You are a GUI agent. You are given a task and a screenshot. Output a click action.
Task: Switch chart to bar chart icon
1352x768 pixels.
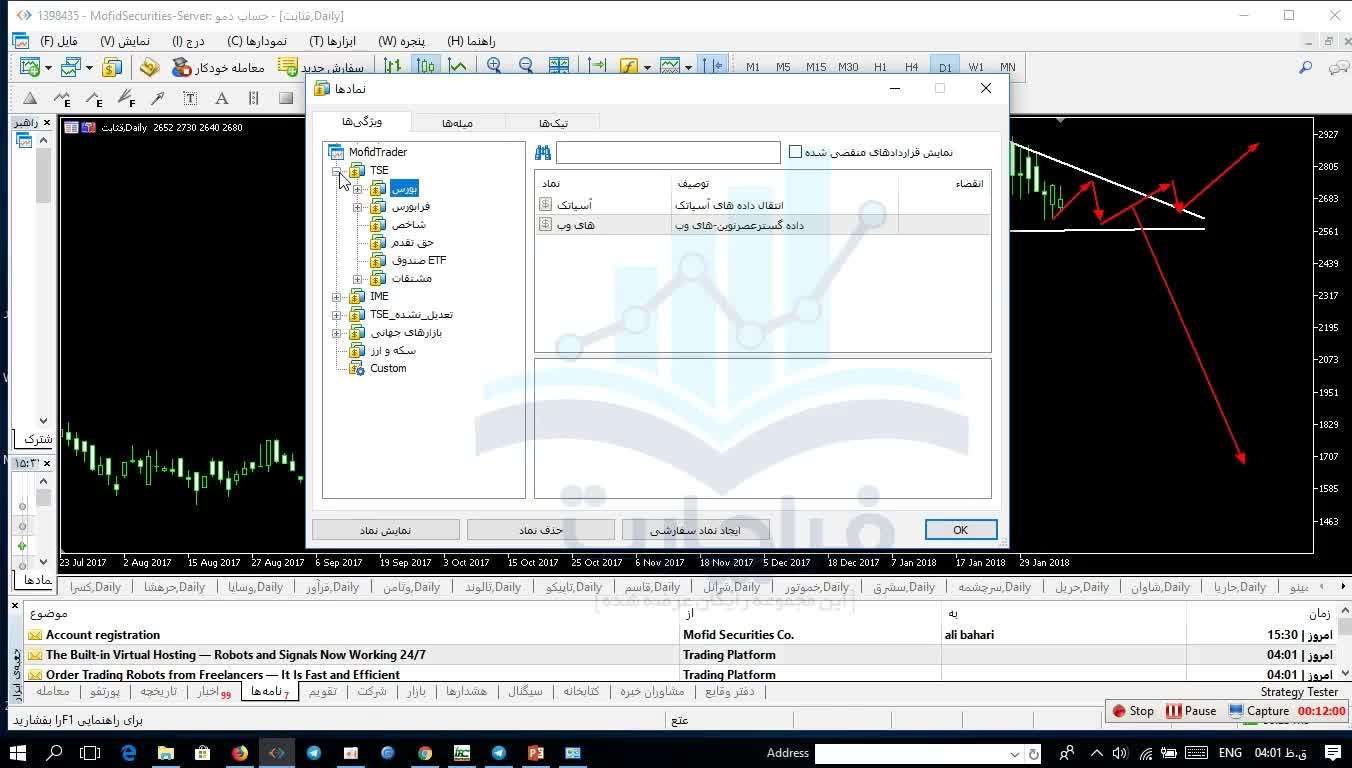393,66
